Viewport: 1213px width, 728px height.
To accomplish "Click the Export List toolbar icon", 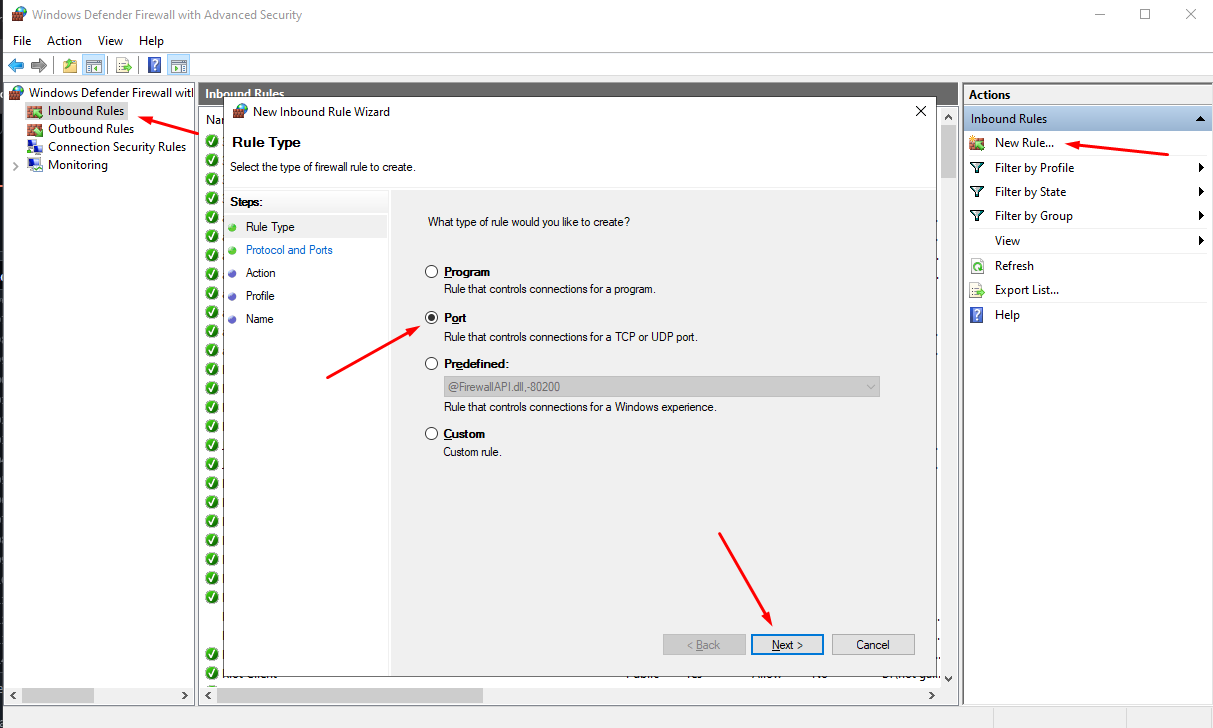I will (x=124, y=66).
